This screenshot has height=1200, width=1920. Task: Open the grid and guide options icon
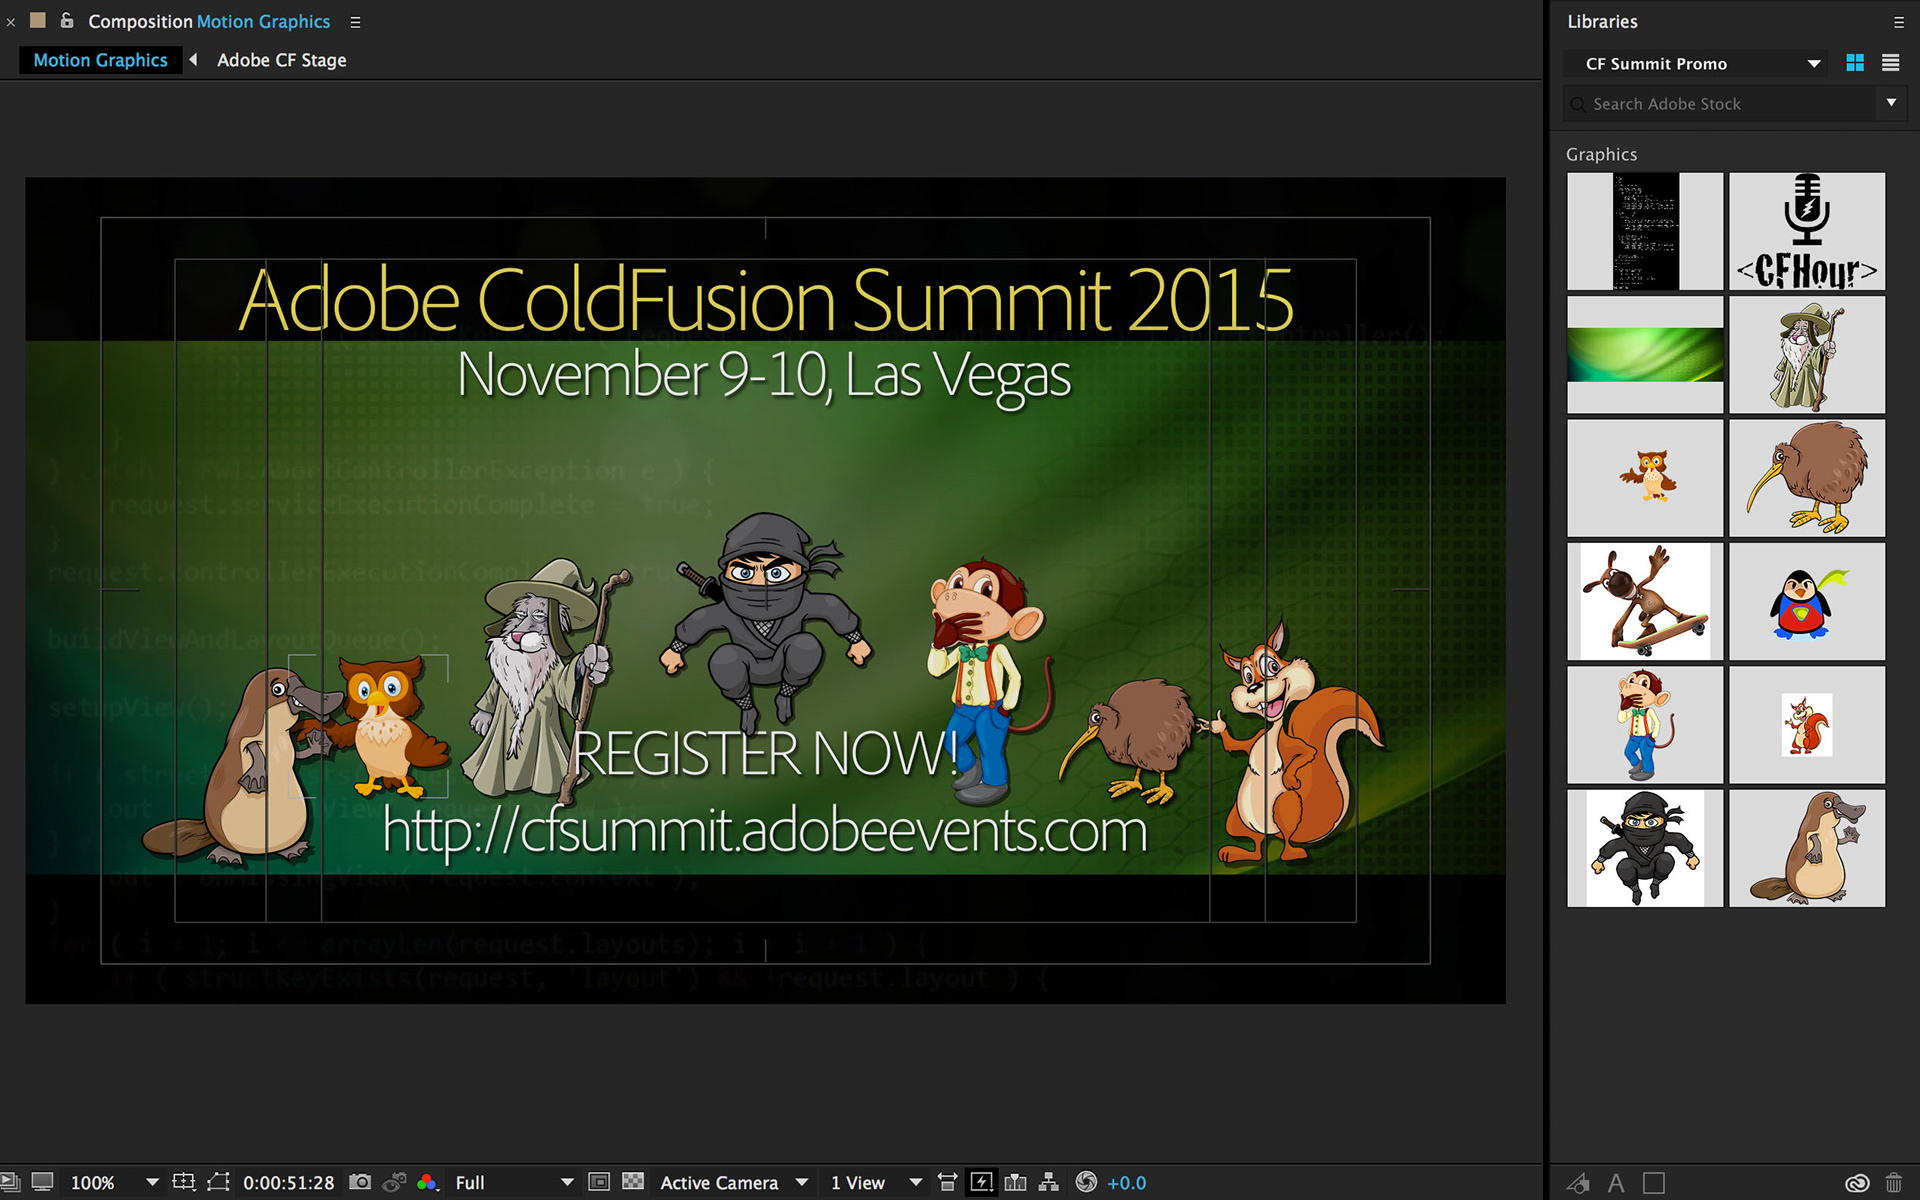(183, 1182)
